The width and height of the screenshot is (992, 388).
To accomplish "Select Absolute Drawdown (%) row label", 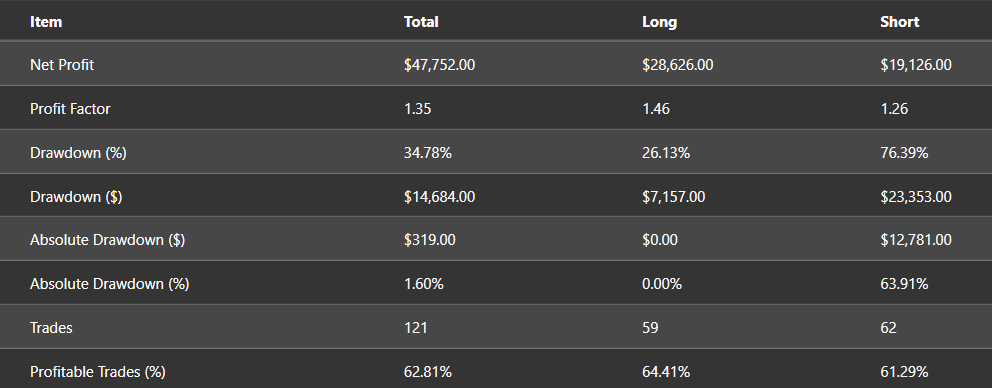I will point(109,284).
